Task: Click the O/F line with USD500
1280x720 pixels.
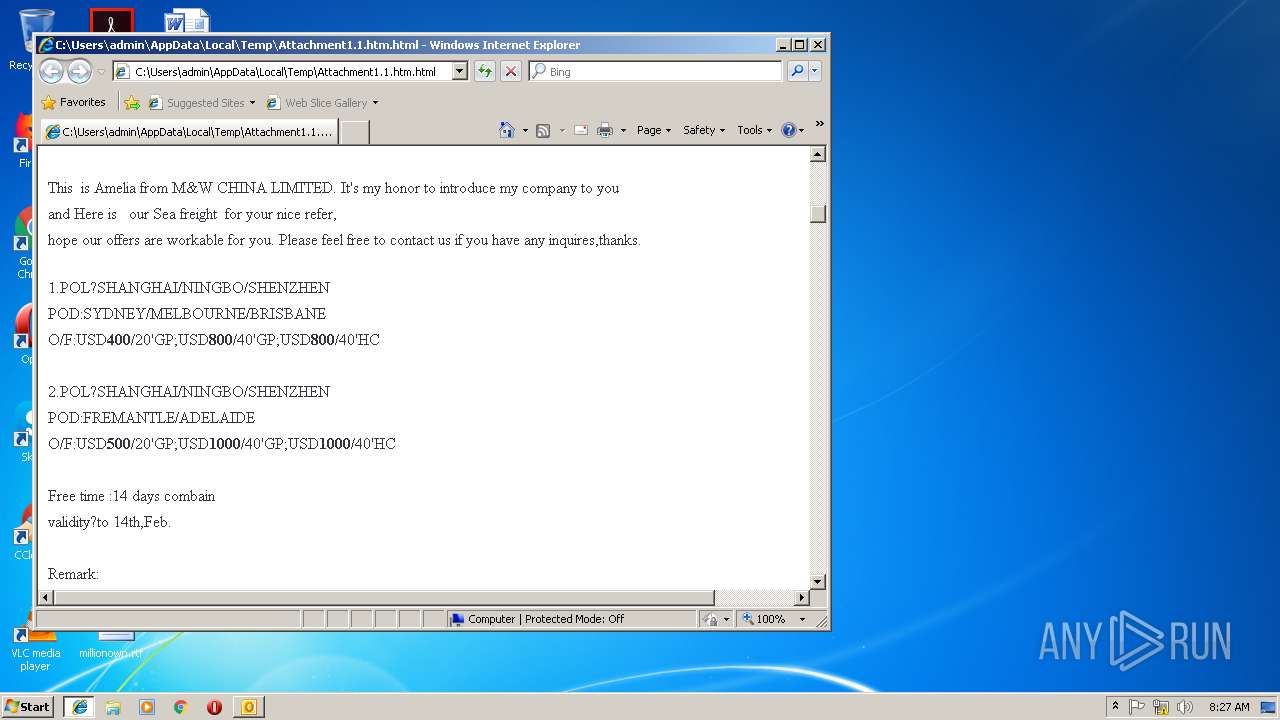Action: 222,444
